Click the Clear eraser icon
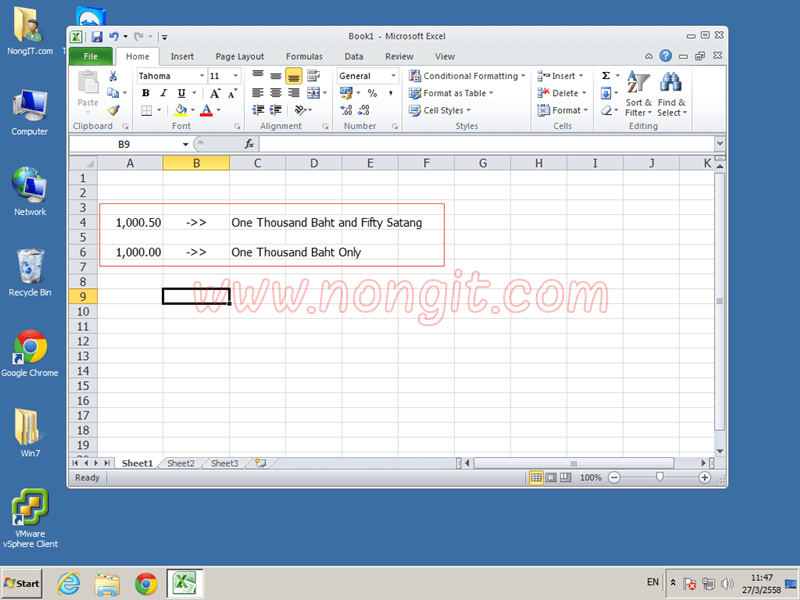 (x=606, y=110)
